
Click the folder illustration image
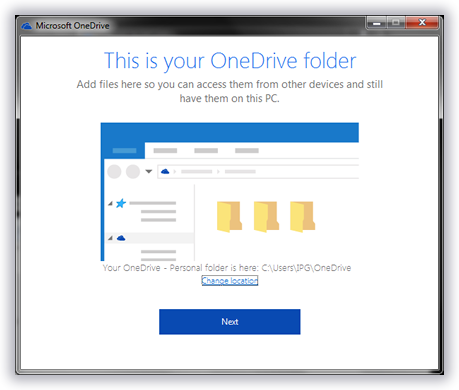(230, 192)
